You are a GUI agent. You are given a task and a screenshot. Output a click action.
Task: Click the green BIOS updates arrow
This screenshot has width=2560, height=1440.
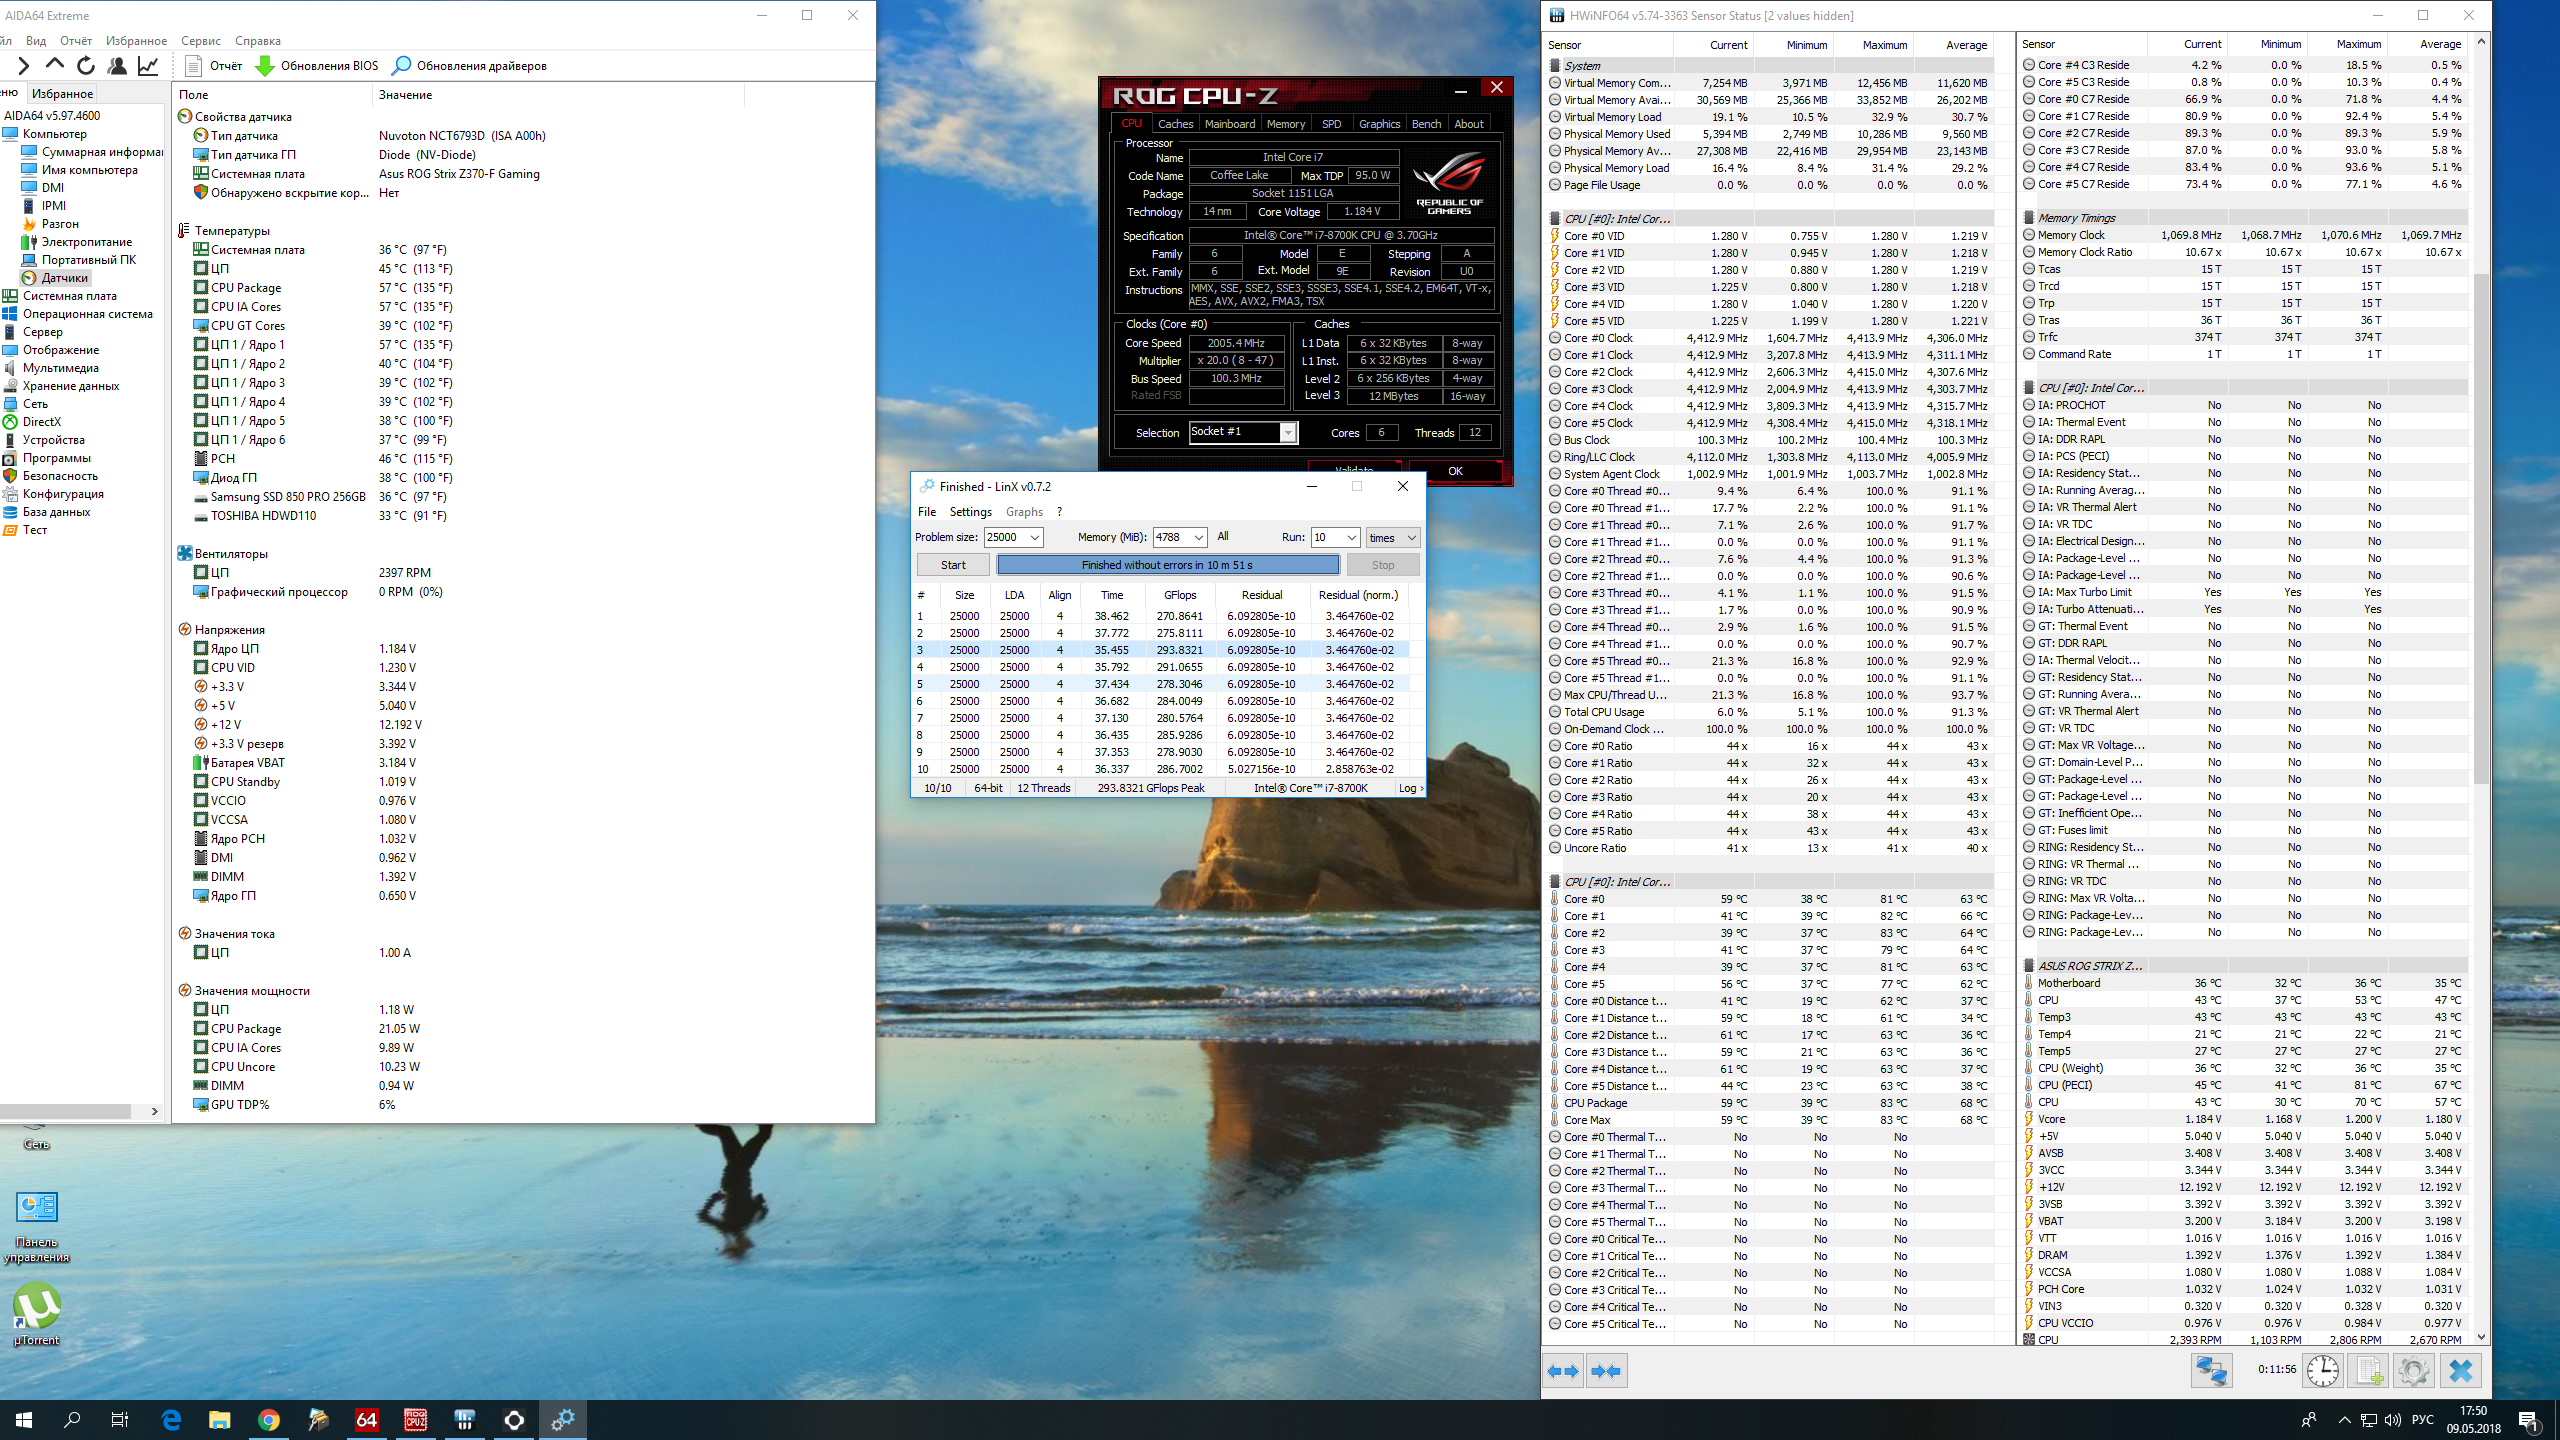[265, 66]
